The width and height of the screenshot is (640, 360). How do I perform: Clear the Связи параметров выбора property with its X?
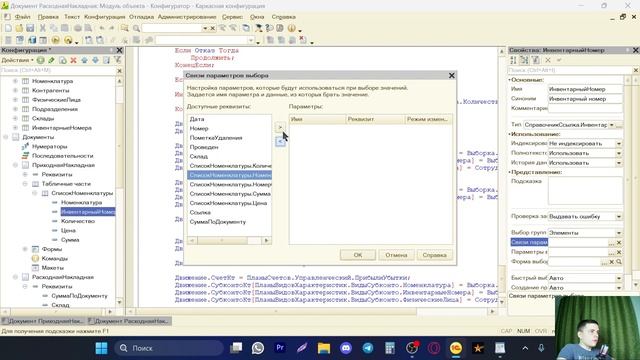(619, 242)
